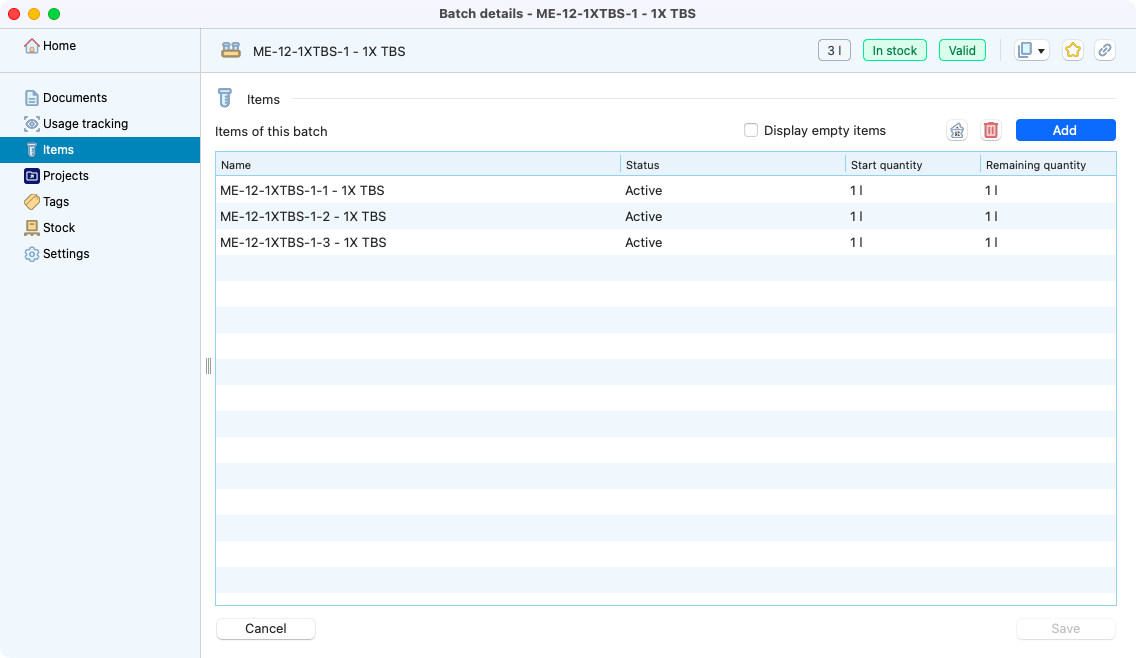
Task: Open the duplicate batch dropdown arrow
Action: click(x=1041, y=51)
